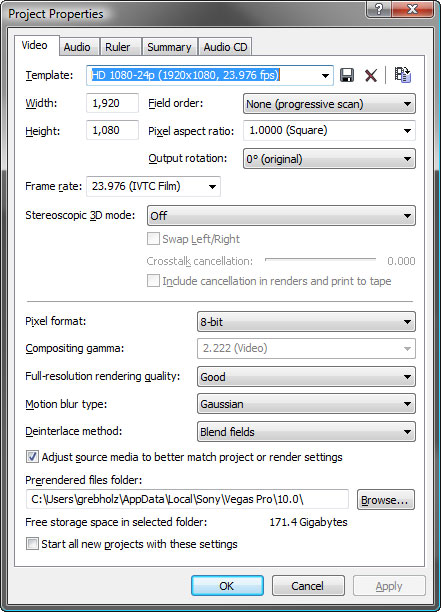The height and width of the screenshot is (612, 441).
Task: Click the match media video settings icon
Action: (x=402, y=75)
